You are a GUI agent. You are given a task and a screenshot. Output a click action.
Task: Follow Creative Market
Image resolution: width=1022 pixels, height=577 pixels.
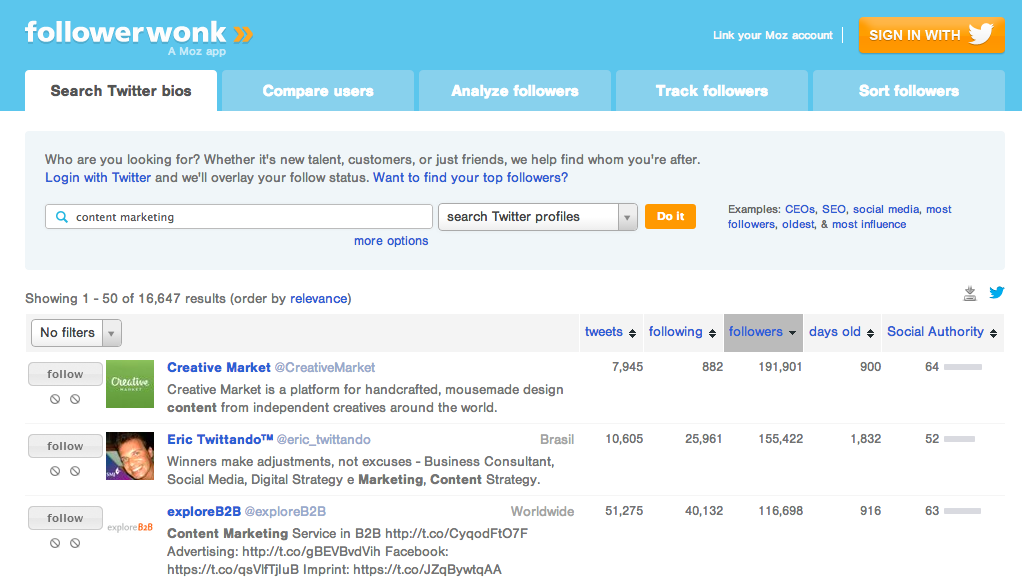click(65, 374)
